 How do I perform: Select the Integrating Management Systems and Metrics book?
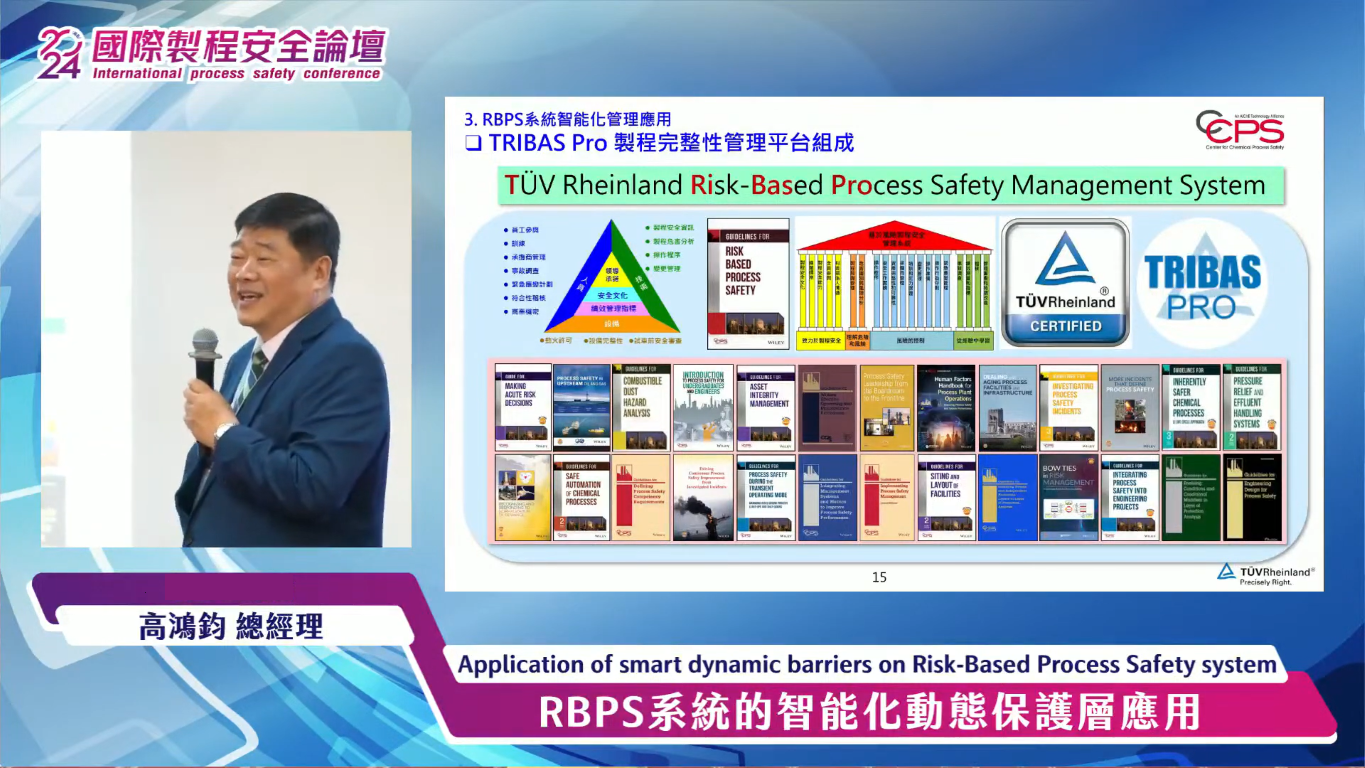coord(827,498)
